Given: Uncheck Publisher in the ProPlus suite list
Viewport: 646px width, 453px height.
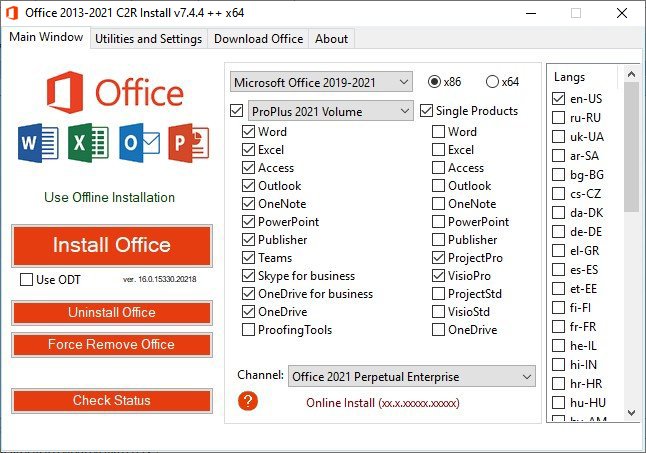Looking at the screenshot, I should (x=248, y=239).
